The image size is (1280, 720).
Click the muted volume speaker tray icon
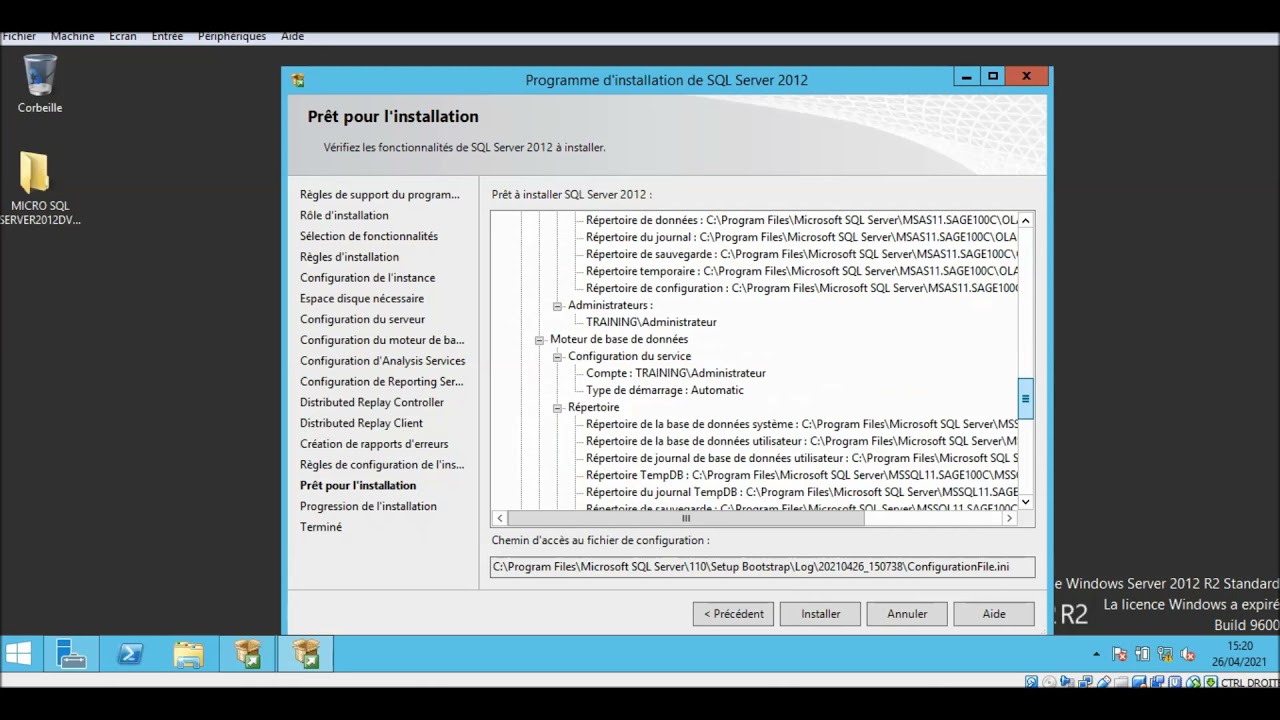[1188, 655]
